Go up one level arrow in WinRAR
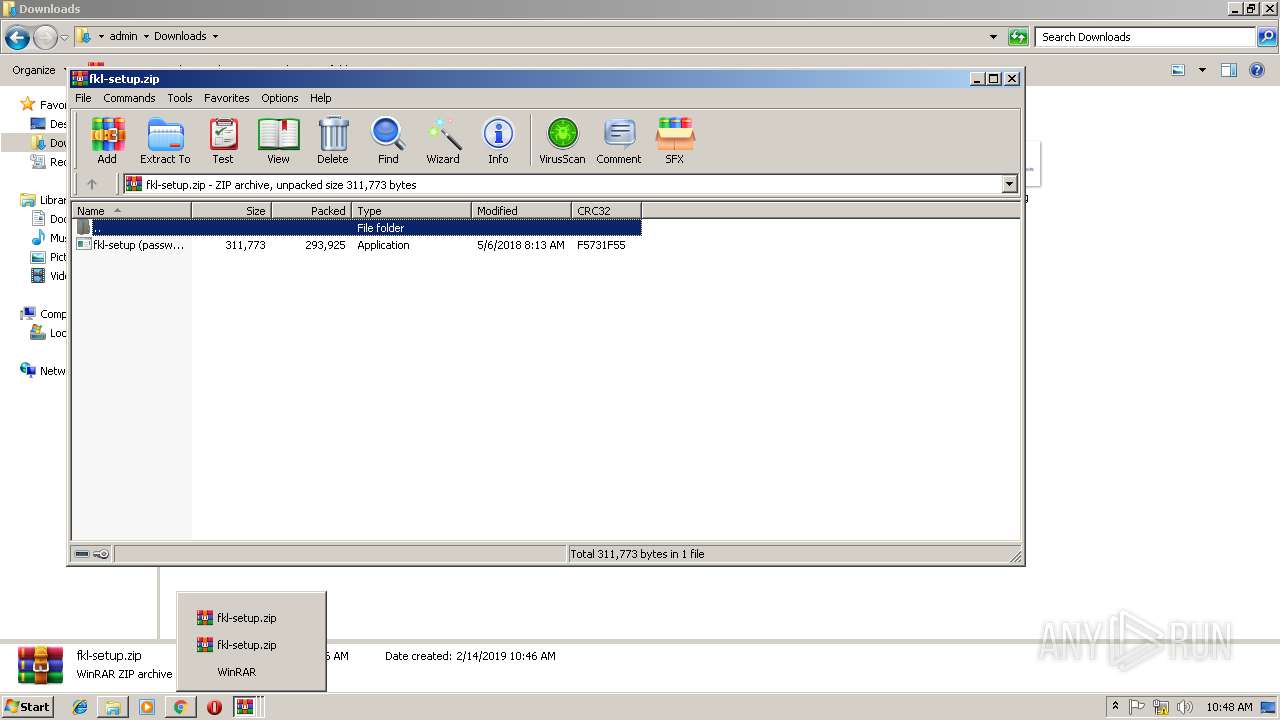 [x=92, y=184]
